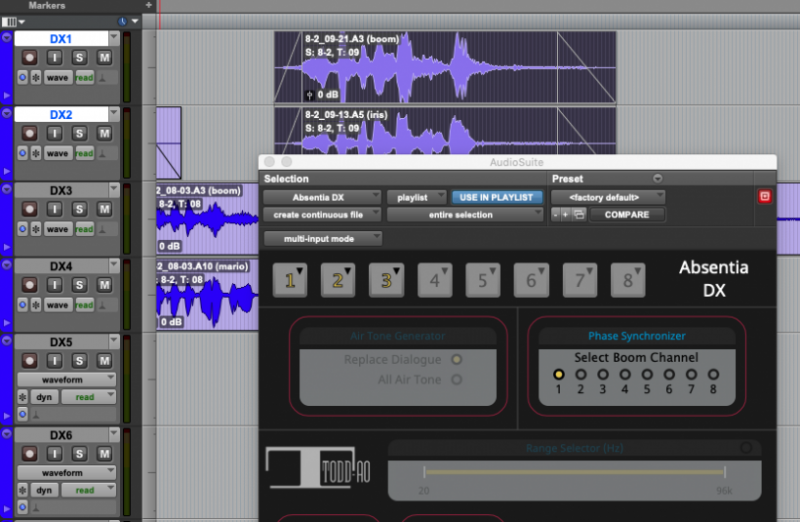800x522 pixels.
Task: Mute the DX6 track
Action: coord(104,454)
